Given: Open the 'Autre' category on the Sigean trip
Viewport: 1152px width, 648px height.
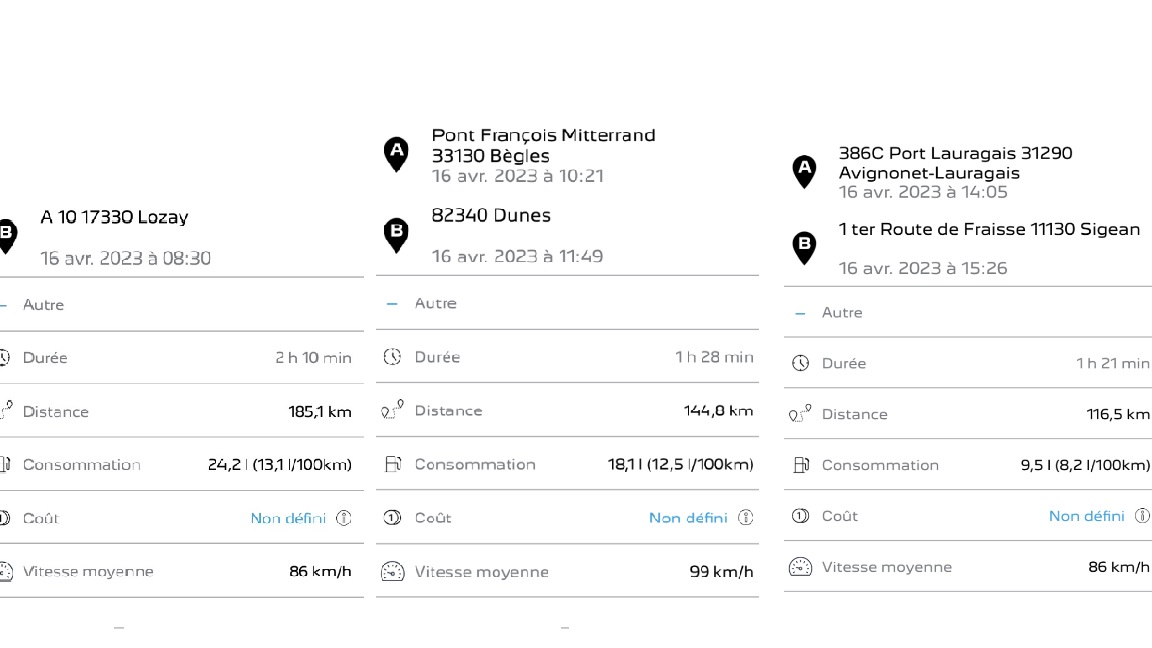Looking at the screenshot, I should pyautogui.click(x=841, y=313).
